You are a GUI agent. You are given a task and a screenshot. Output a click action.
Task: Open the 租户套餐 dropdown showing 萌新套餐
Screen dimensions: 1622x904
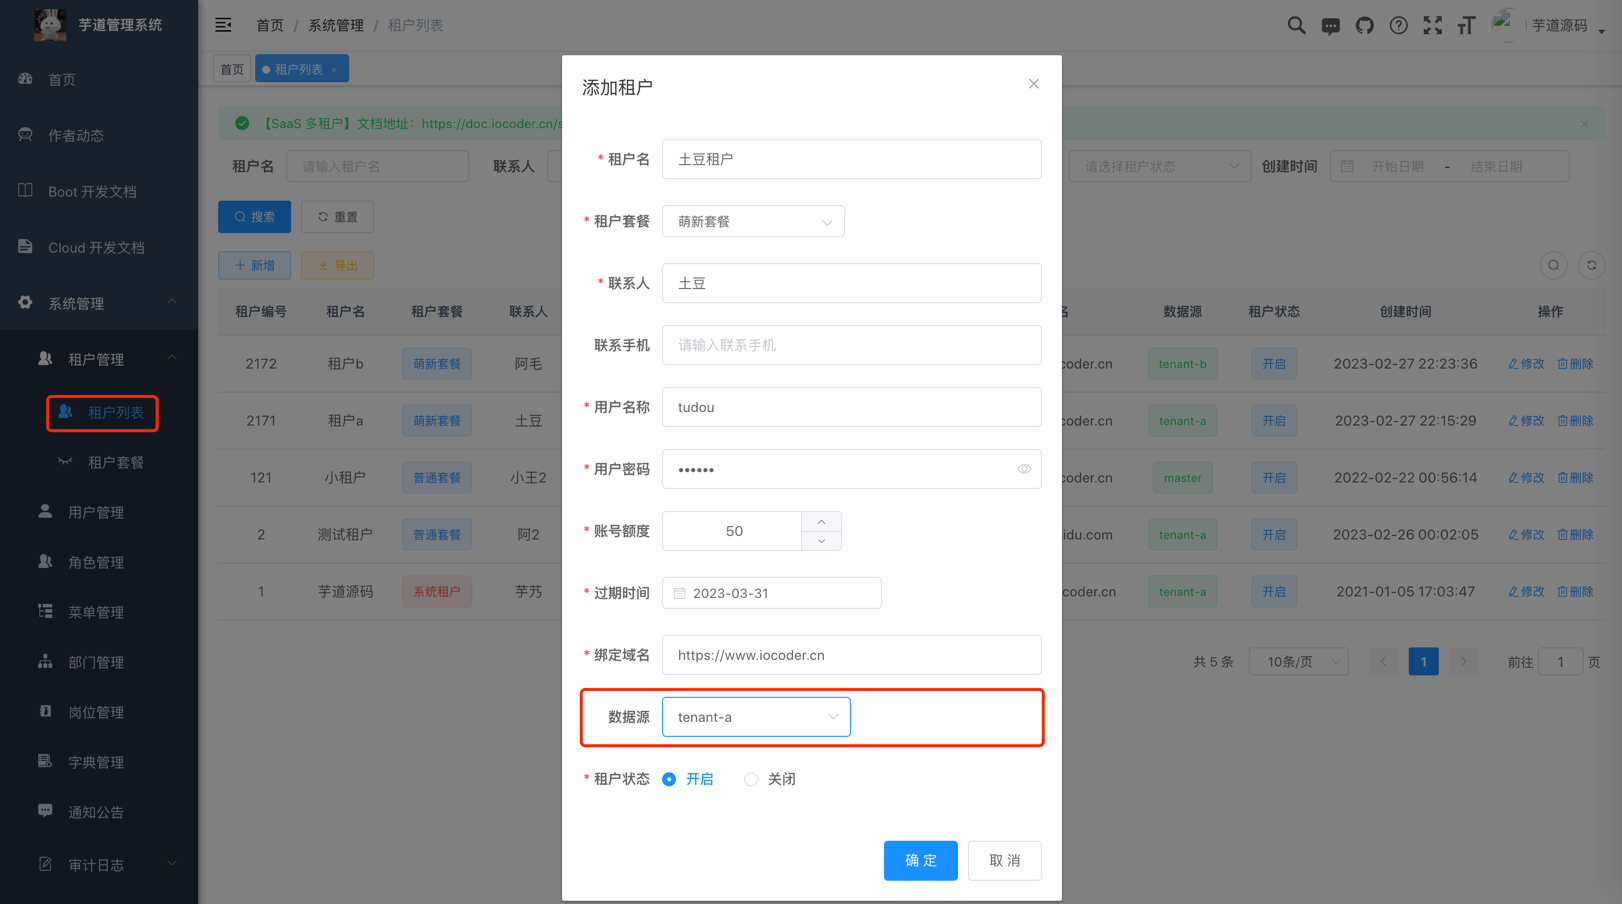click(753, 221)
